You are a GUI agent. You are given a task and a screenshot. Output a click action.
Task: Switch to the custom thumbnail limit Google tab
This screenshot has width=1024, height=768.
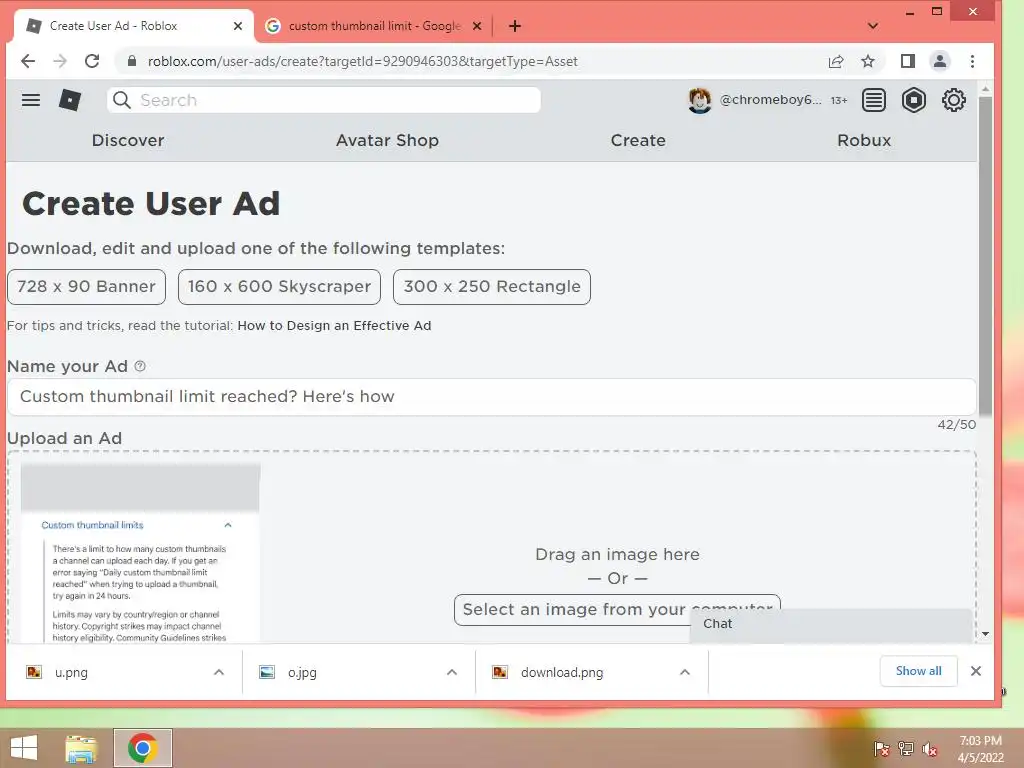374,26
